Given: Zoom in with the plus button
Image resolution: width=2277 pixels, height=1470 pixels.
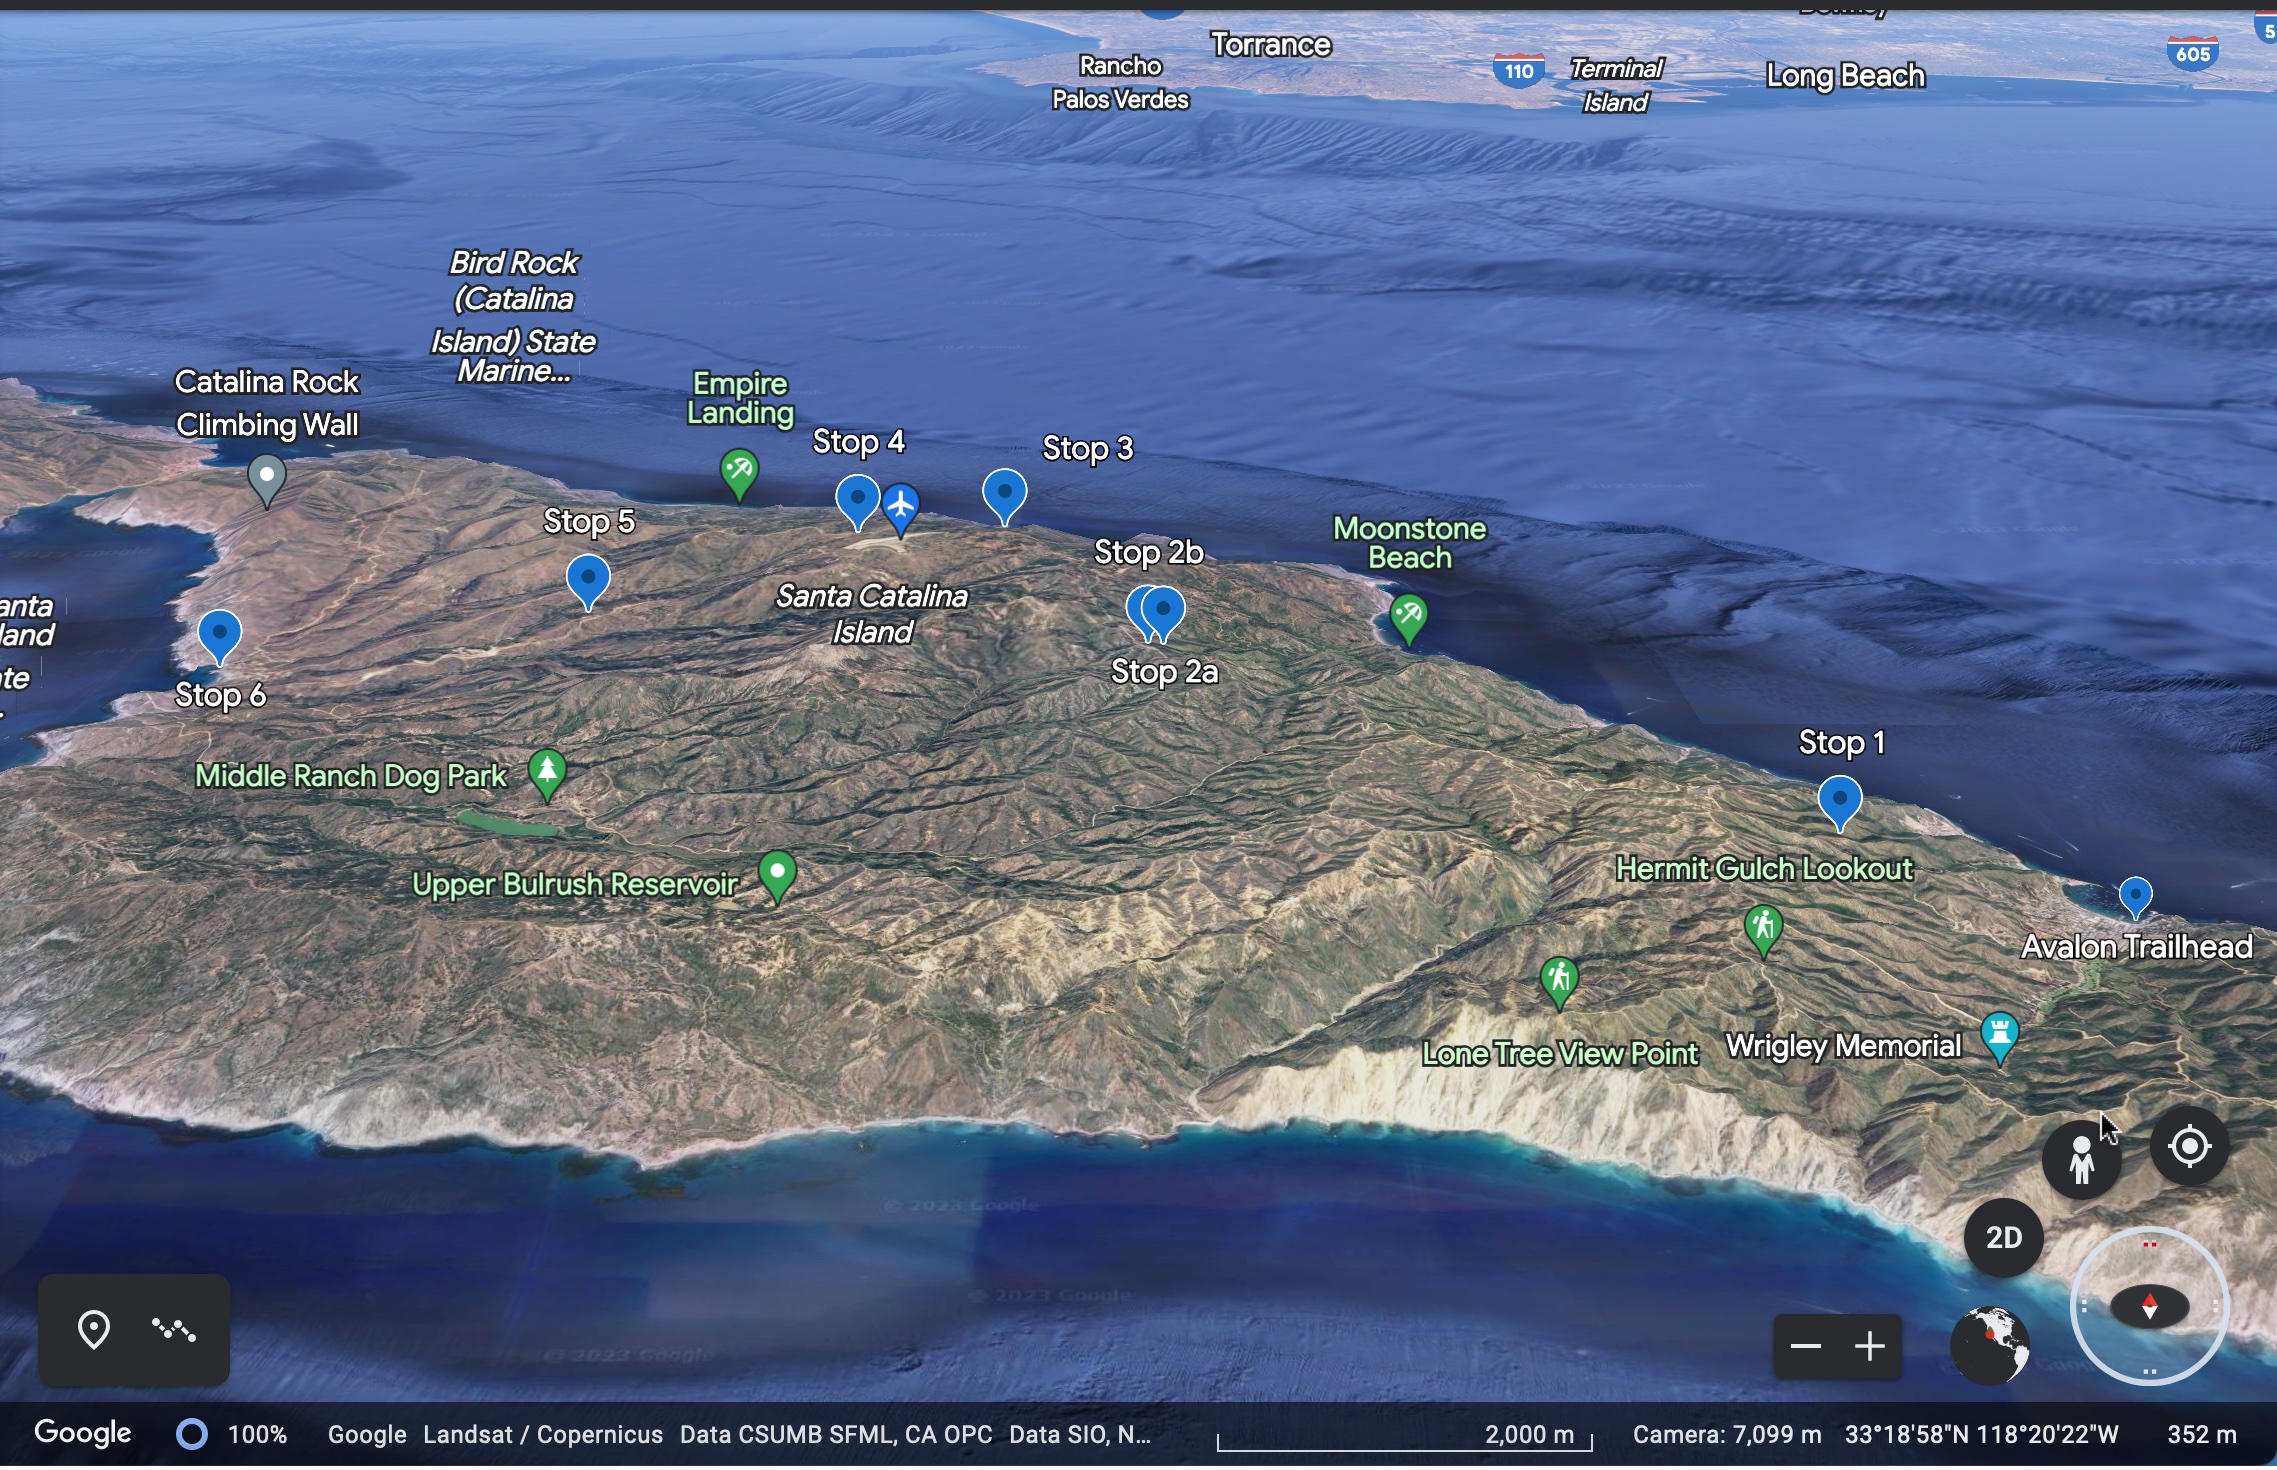Looking at the screenshot, I should 1870,1345.
